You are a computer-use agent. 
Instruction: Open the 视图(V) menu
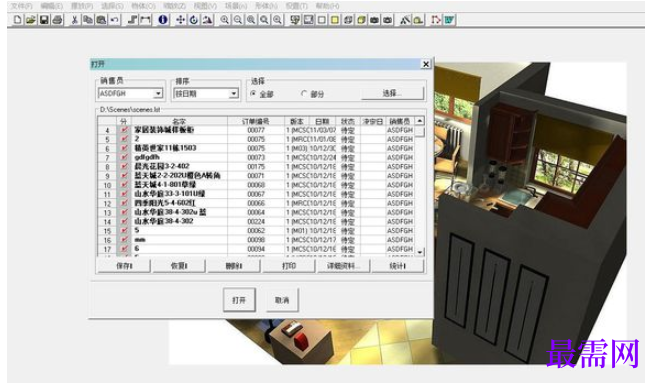[205, 6]
